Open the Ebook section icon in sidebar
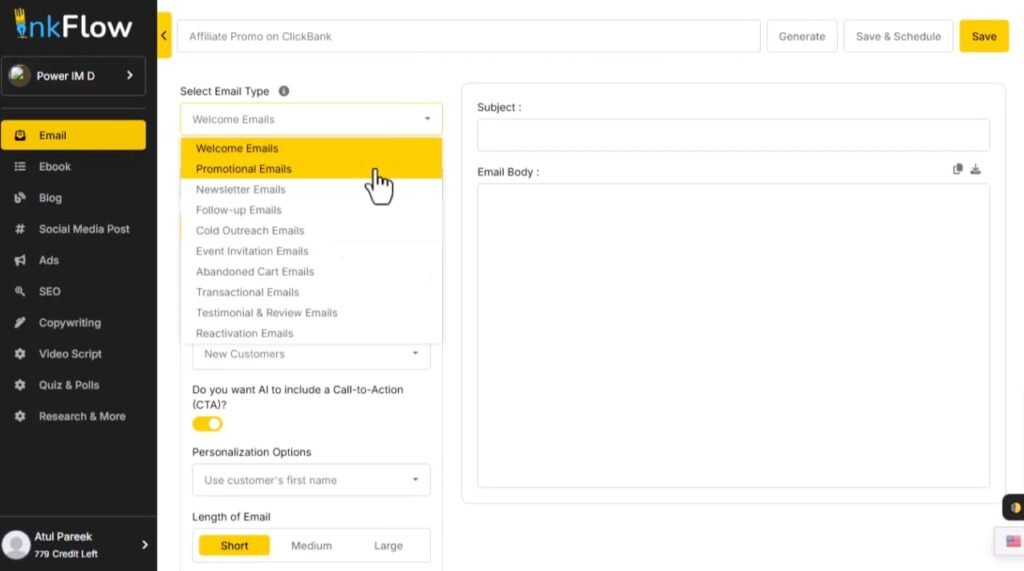This screenshot has height=571, width=1024. click(20, 167)
